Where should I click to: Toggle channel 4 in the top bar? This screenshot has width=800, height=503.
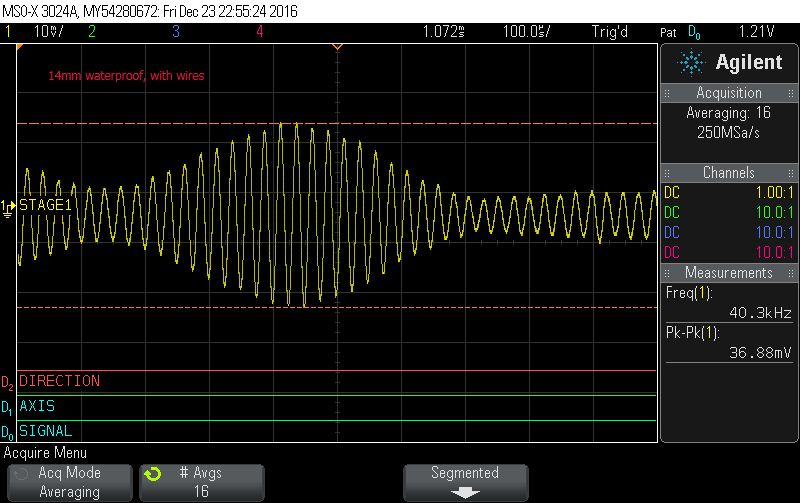tap(259, 32)
